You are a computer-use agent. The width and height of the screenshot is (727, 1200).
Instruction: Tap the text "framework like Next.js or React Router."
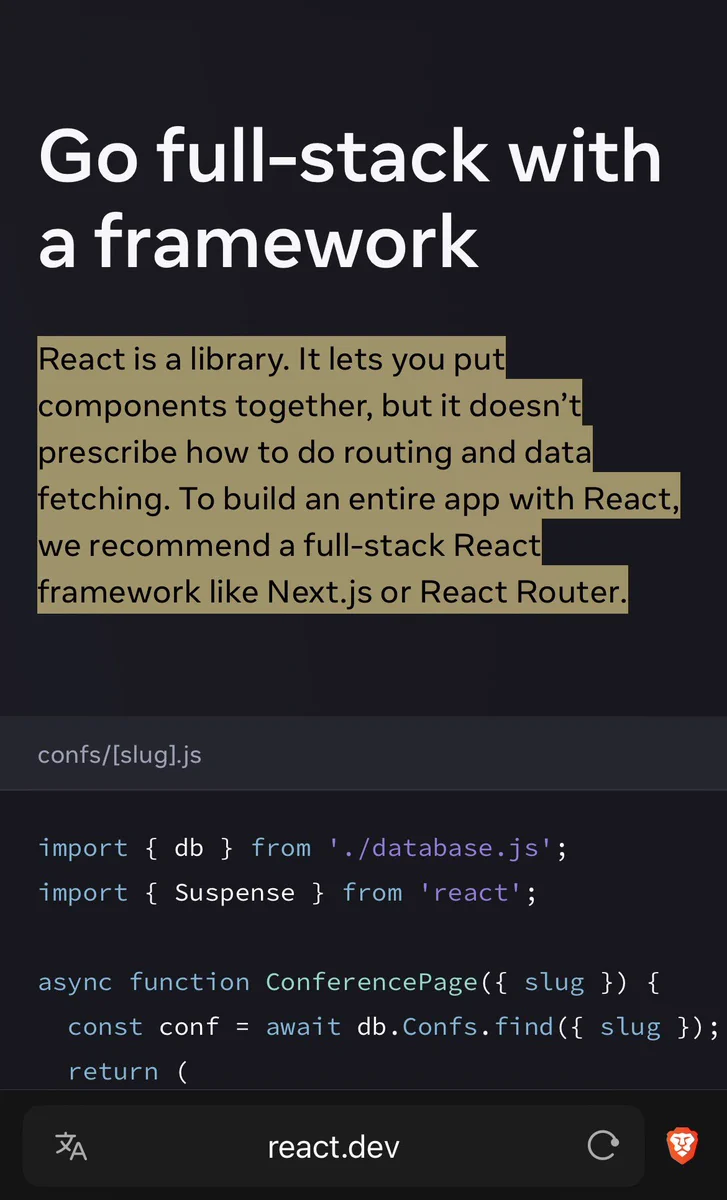332,592
